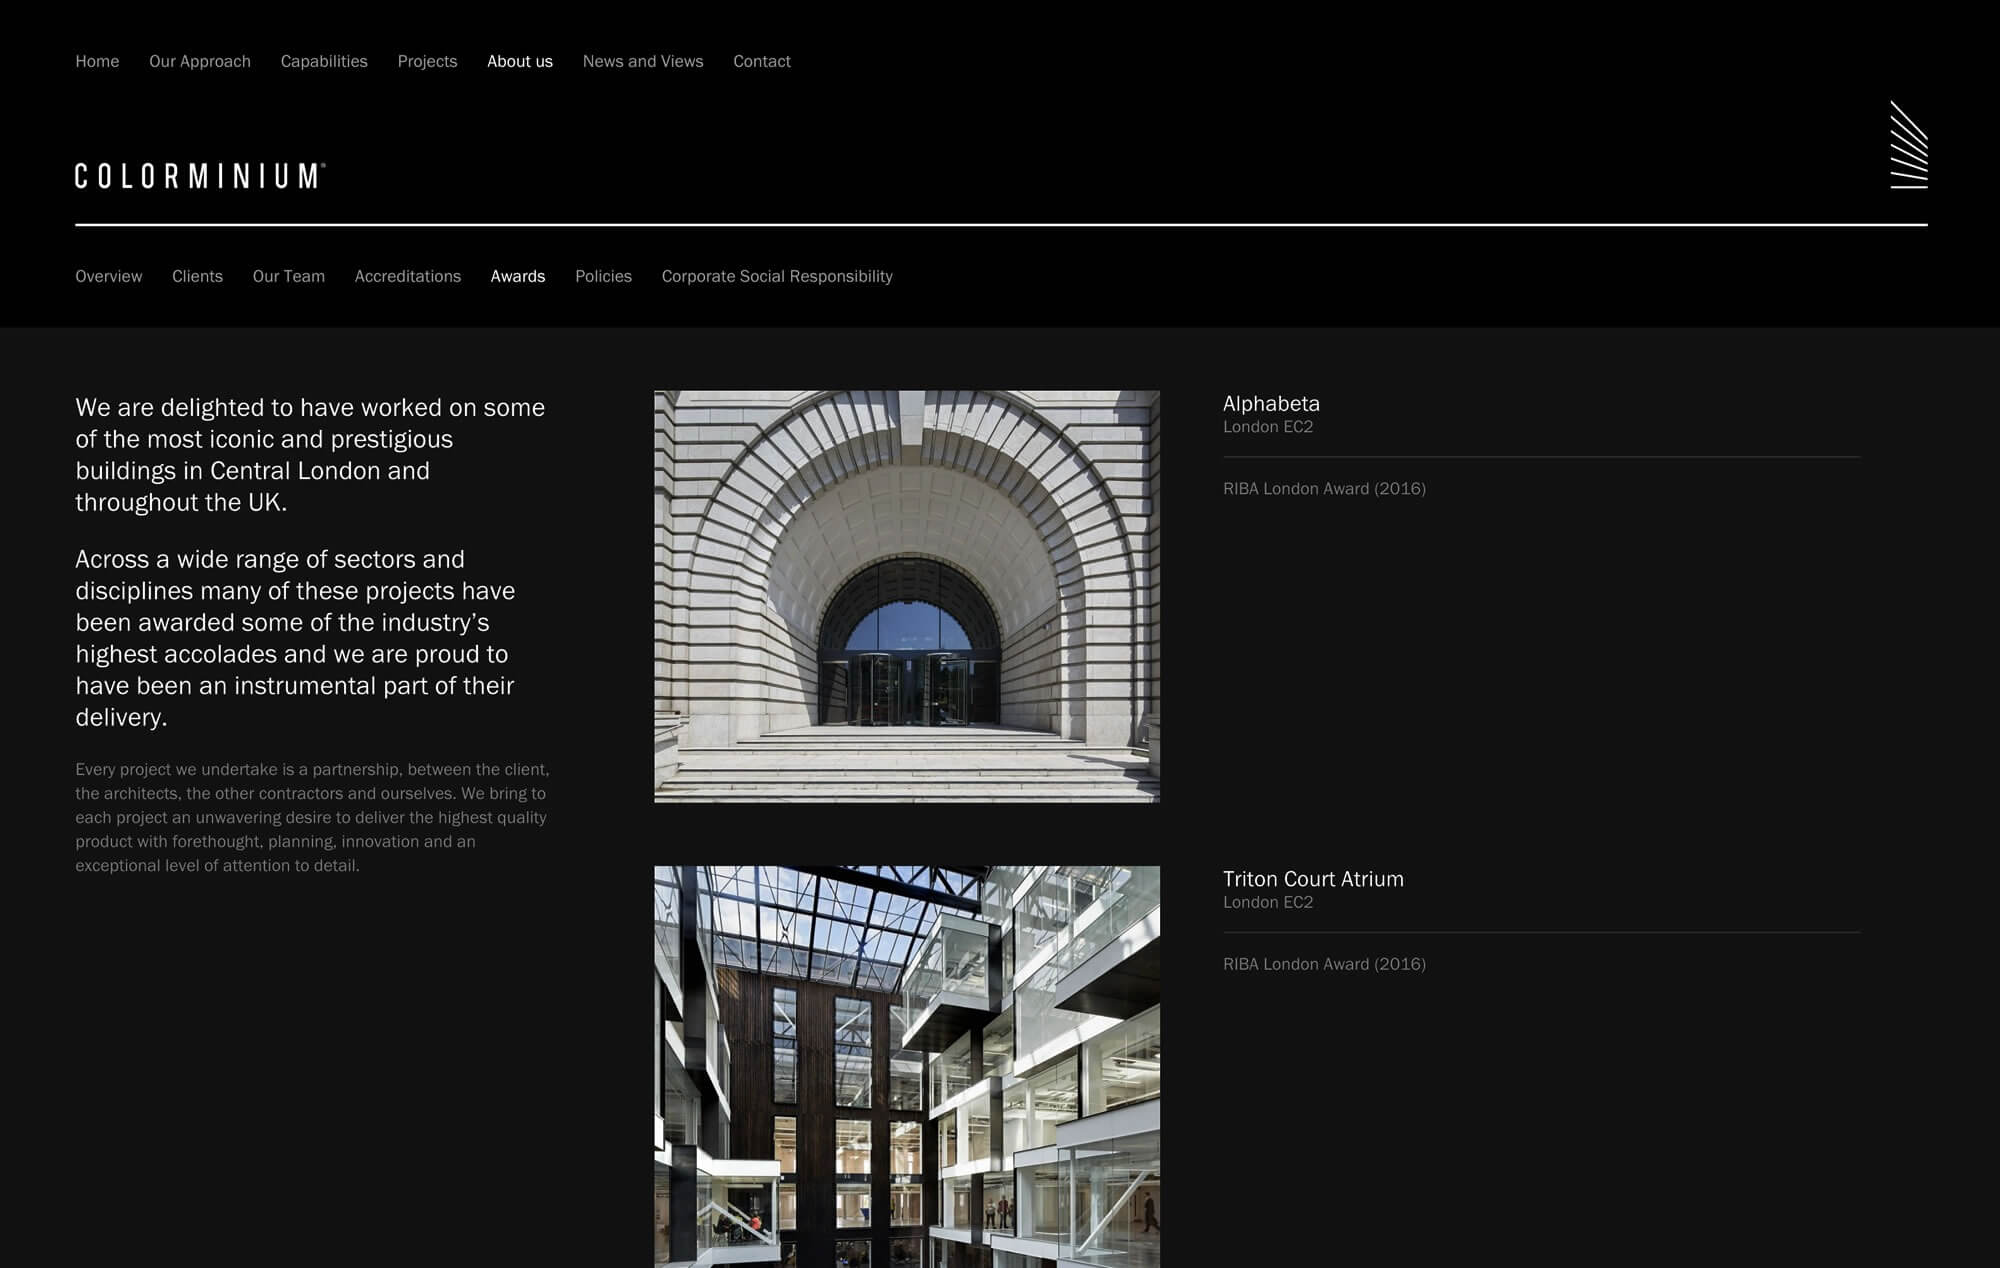The image size is (2000, 1268).
Task: Switch to the Accreditations tab
Action: pyautogui.click(x=407, y=276)
